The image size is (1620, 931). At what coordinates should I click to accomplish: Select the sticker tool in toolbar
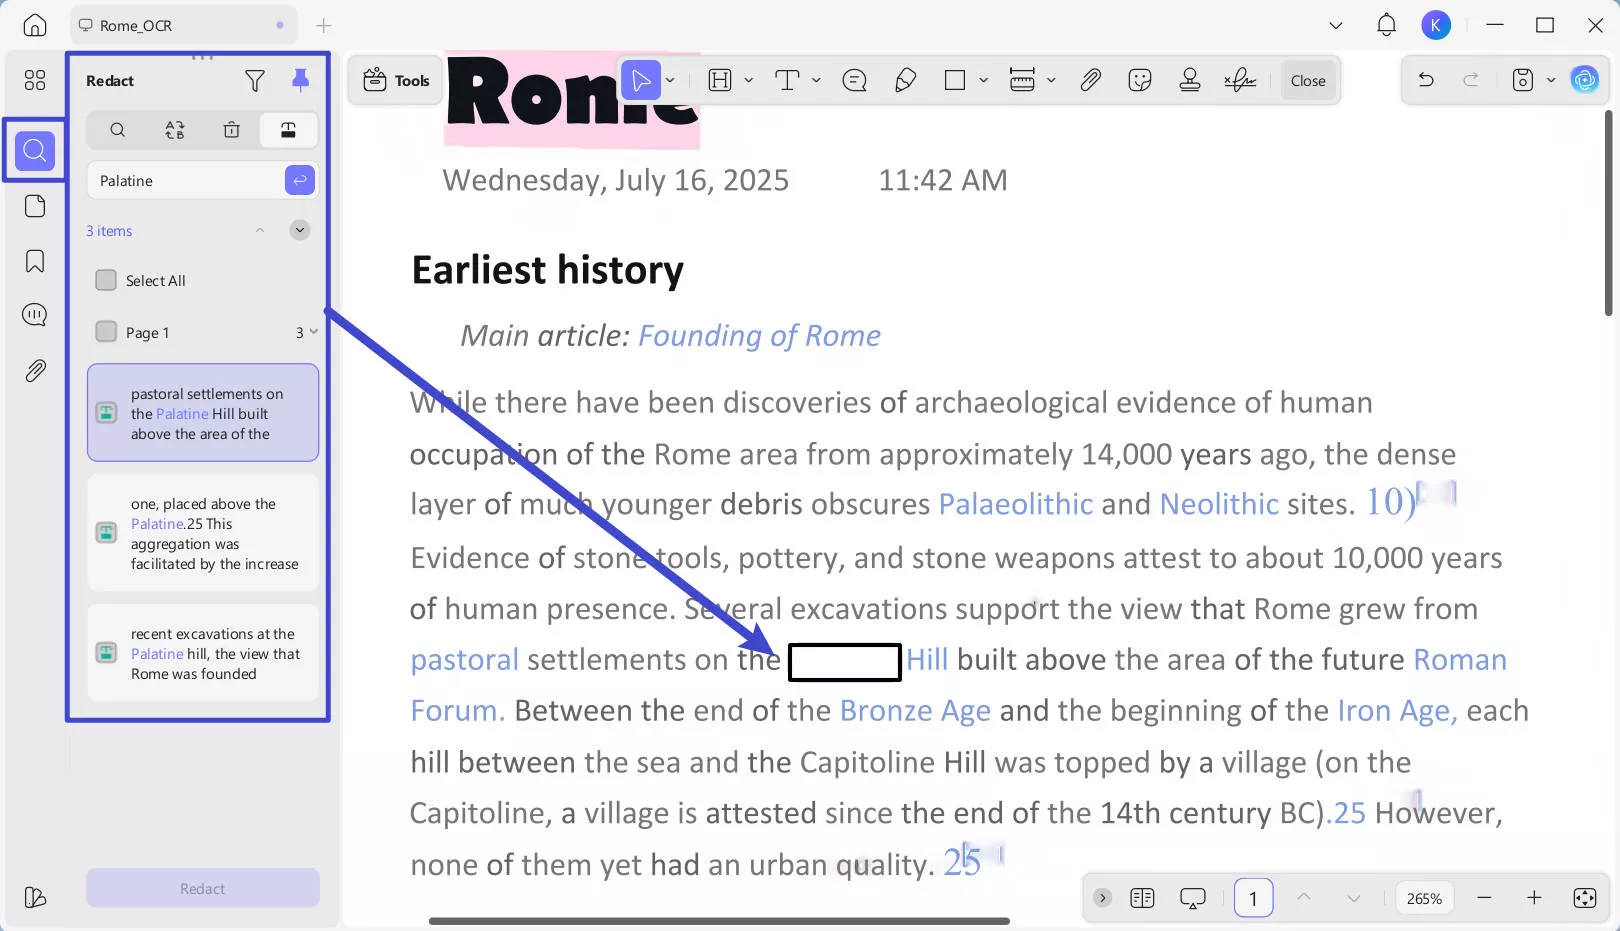point(1139,81)
